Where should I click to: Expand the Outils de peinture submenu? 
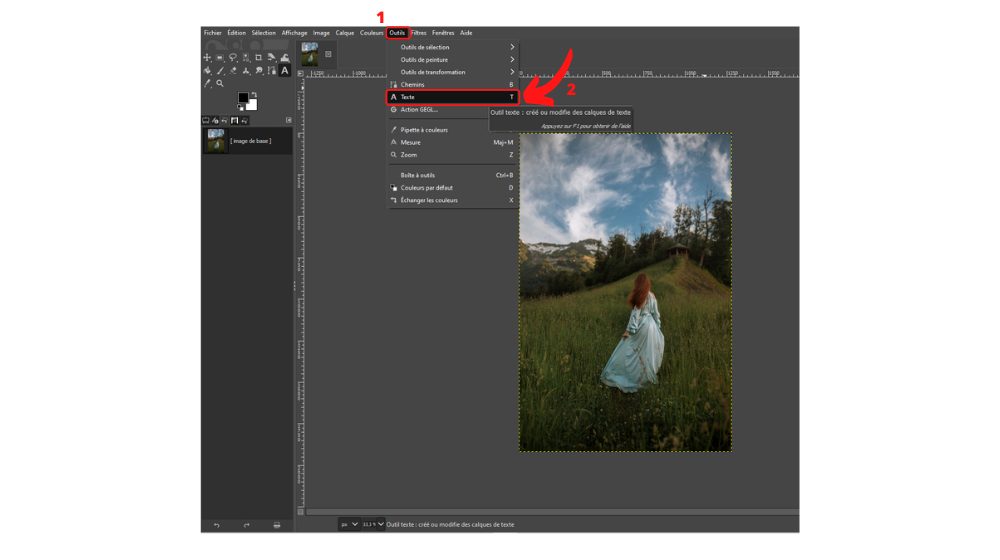point(452,60)
